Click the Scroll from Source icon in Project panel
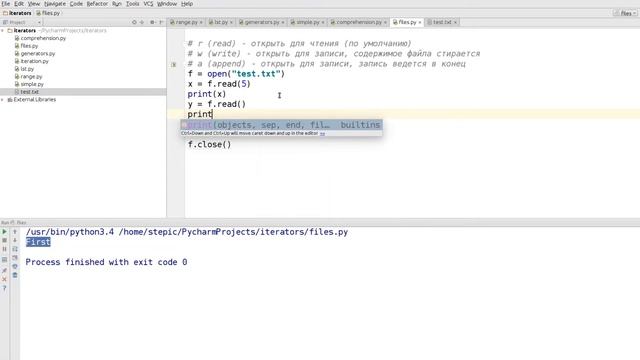Image resolution: width=640 pixels, height=360 pixels. pyautogui.click(x=134, y=22)
